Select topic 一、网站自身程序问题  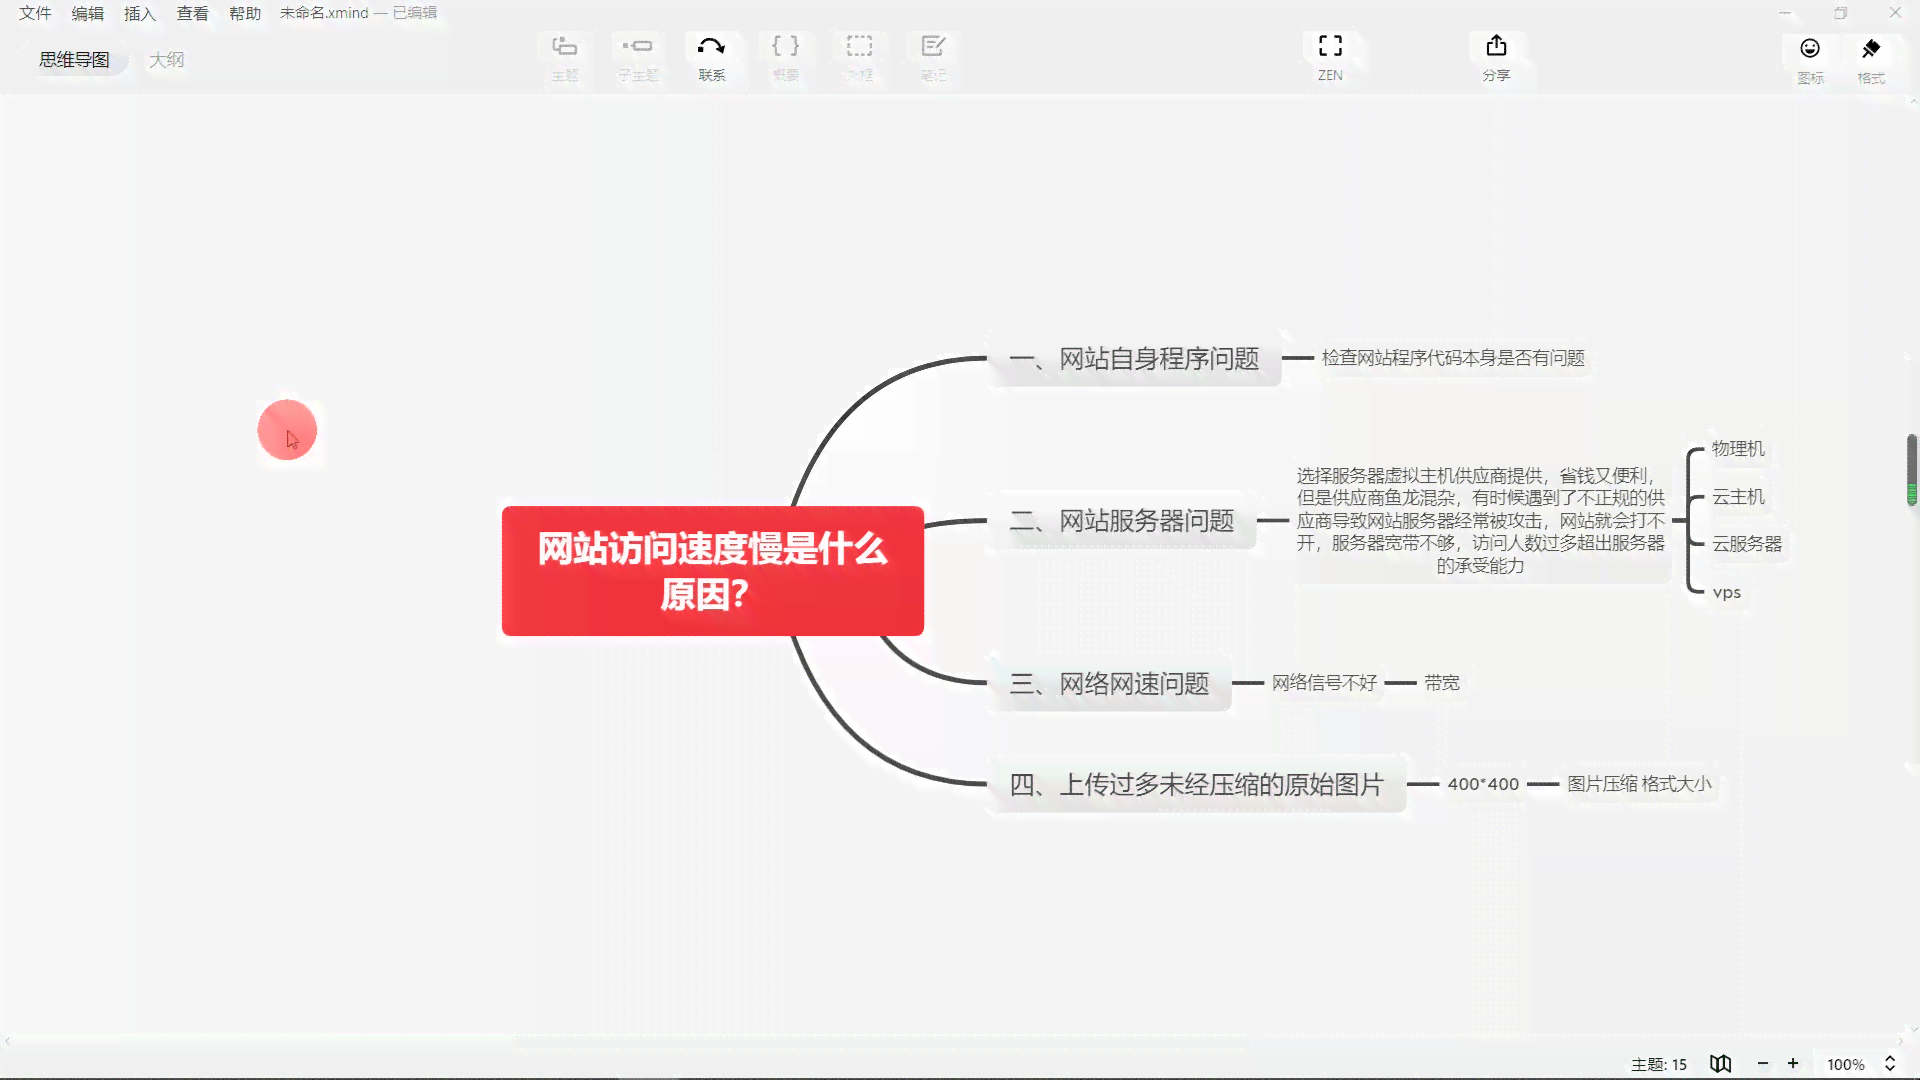(x=1134, y=358)
